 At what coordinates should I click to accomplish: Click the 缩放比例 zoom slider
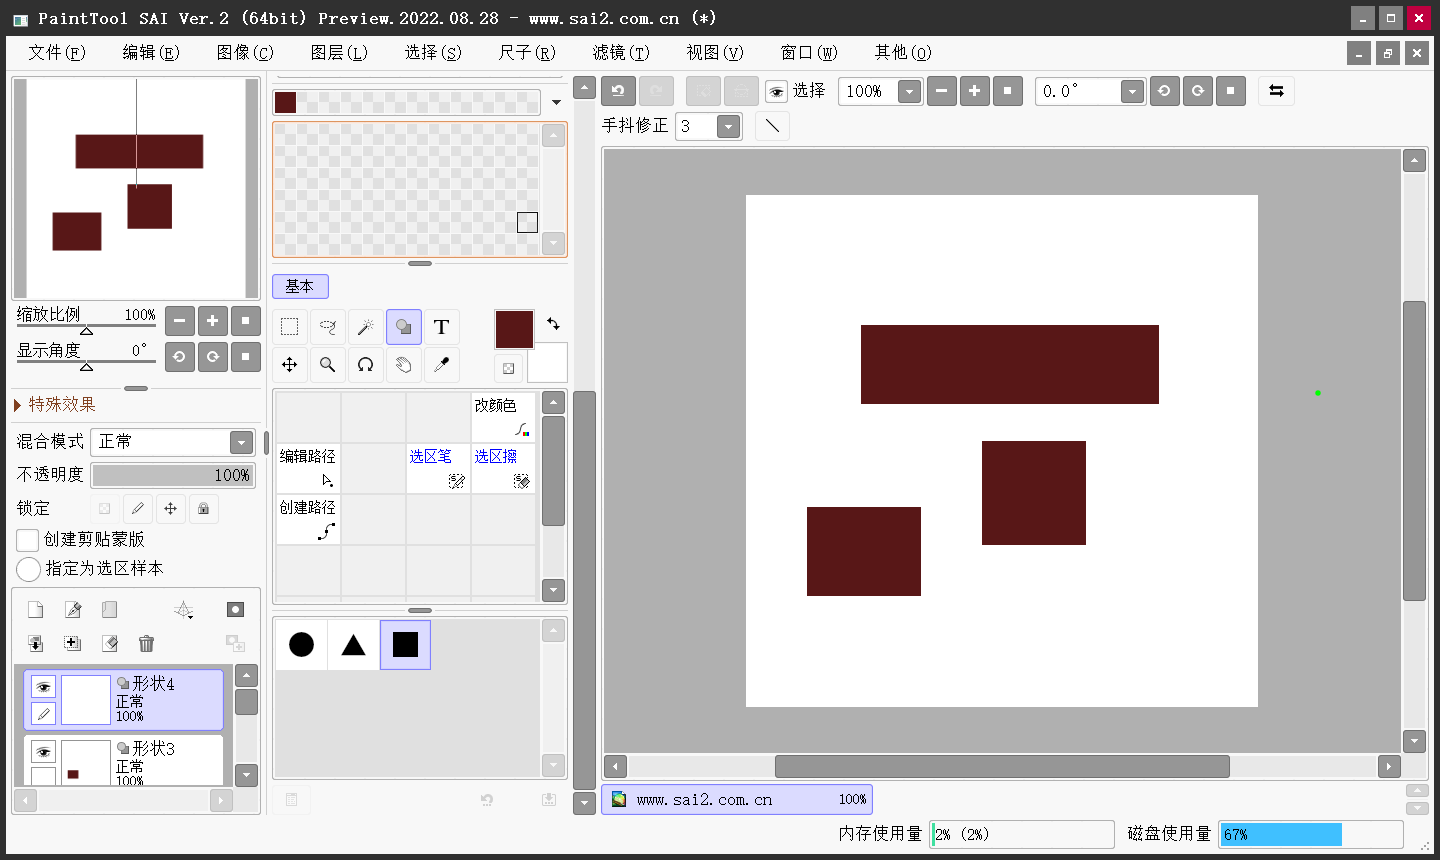86,326
